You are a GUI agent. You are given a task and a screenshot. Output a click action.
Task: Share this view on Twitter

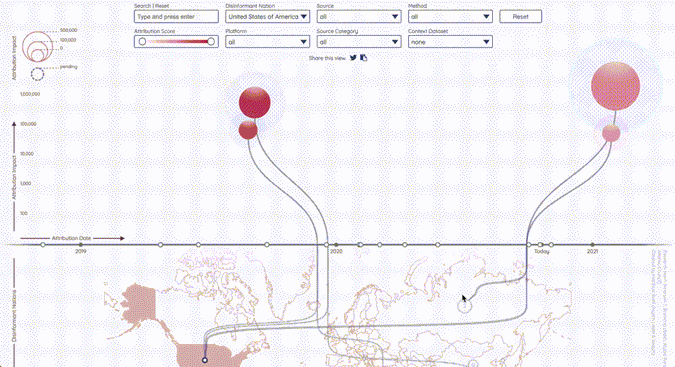[353, 58]
